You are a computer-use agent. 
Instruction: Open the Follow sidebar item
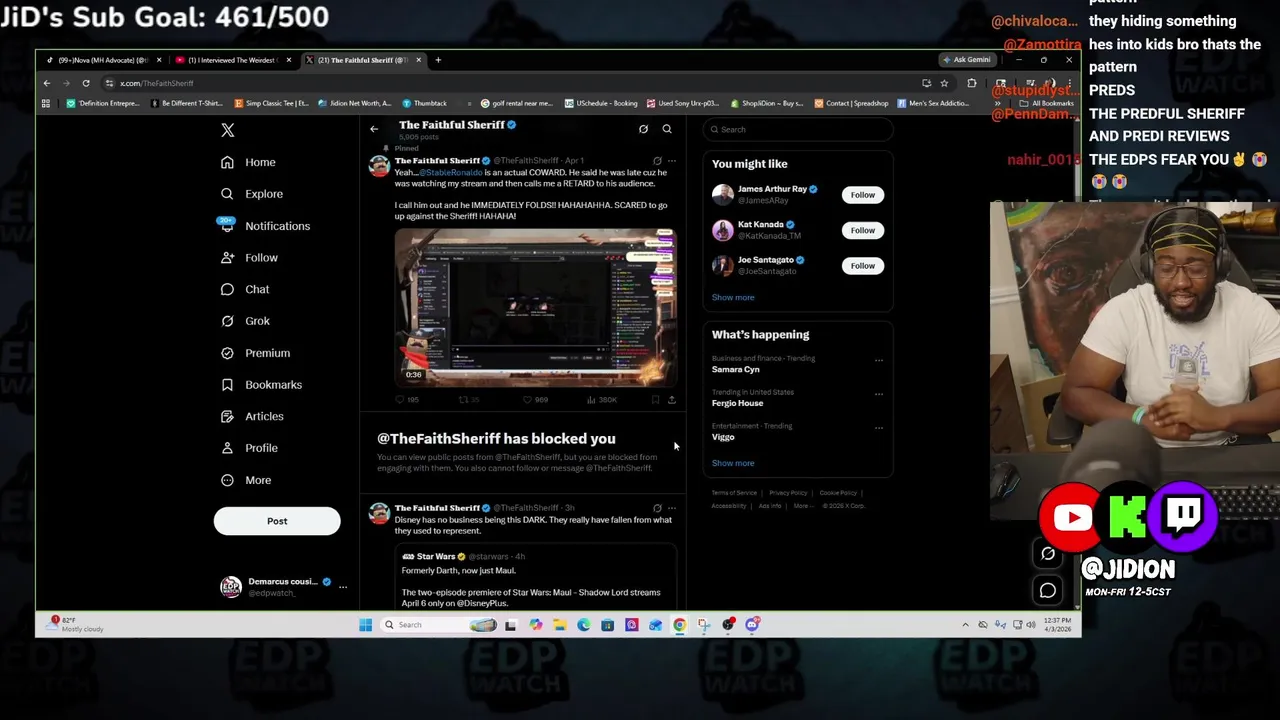tap(249, 258)
